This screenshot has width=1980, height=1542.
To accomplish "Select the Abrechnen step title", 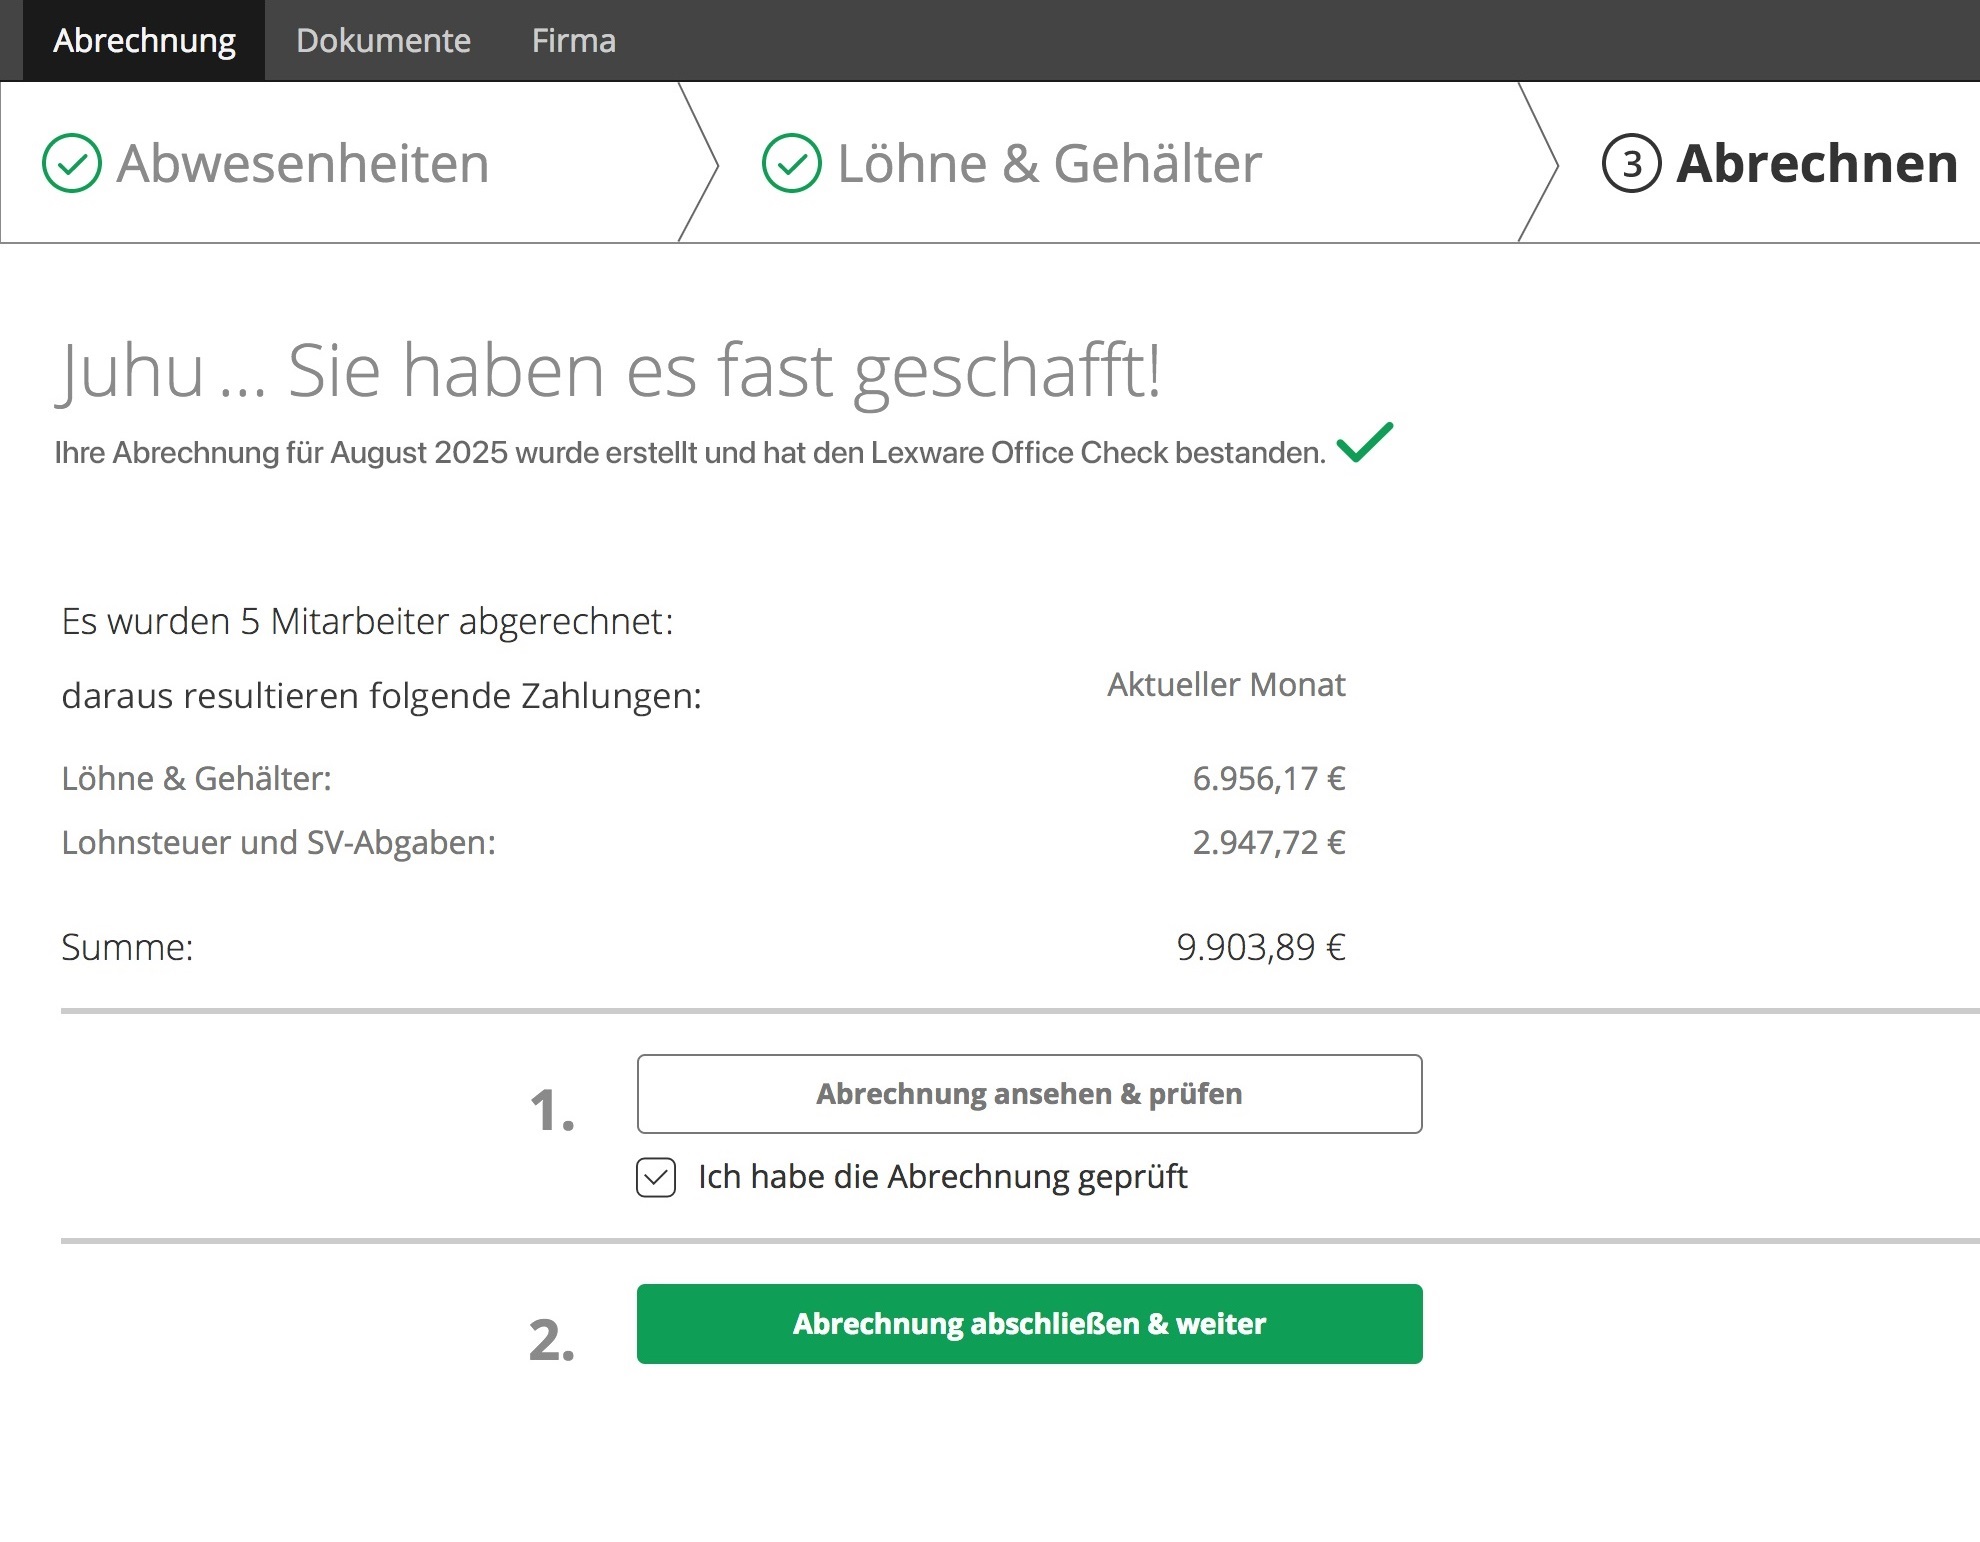I will tap(1816, 163).
